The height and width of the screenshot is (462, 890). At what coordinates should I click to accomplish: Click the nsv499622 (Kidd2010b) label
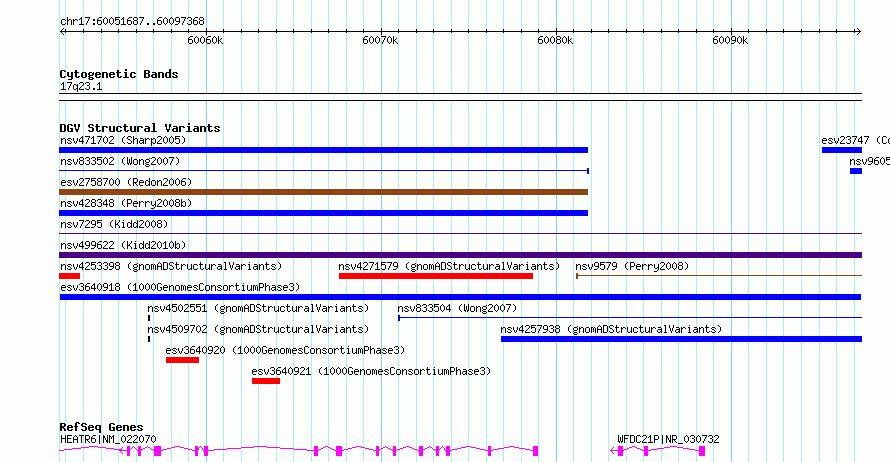tap(123, 245)
